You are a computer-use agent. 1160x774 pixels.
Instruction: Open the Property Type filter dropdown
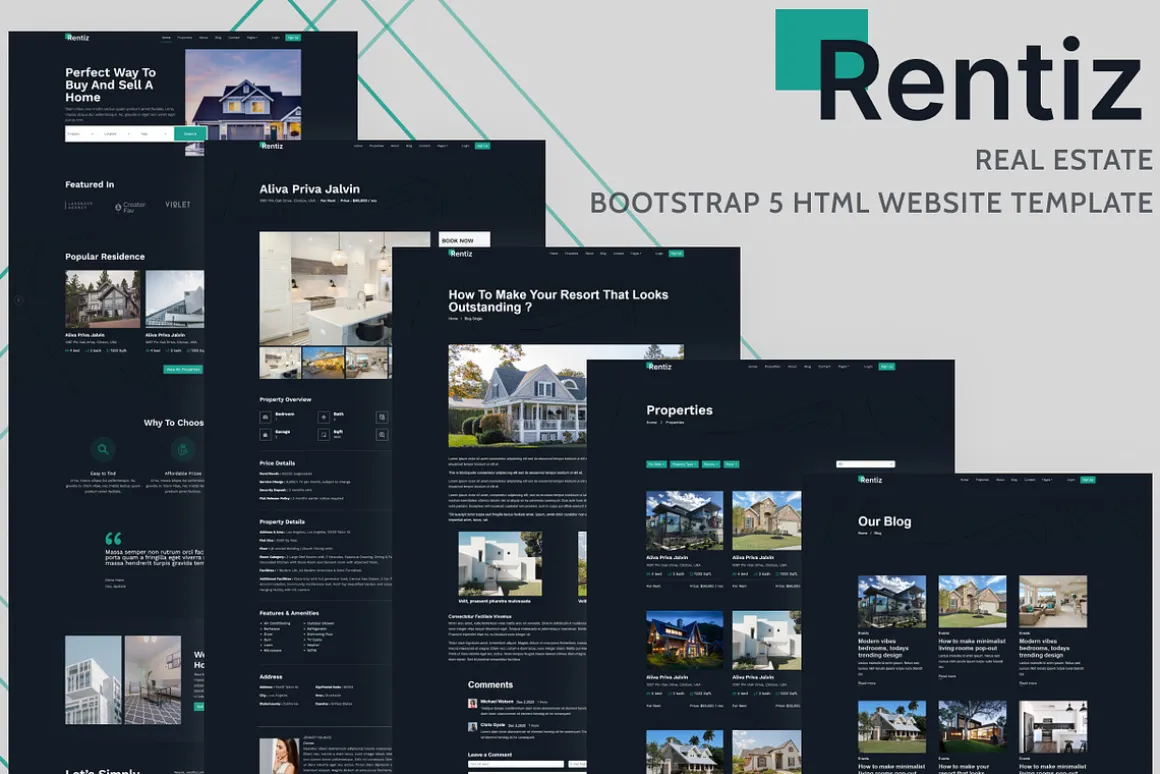(x=684, y=464)
